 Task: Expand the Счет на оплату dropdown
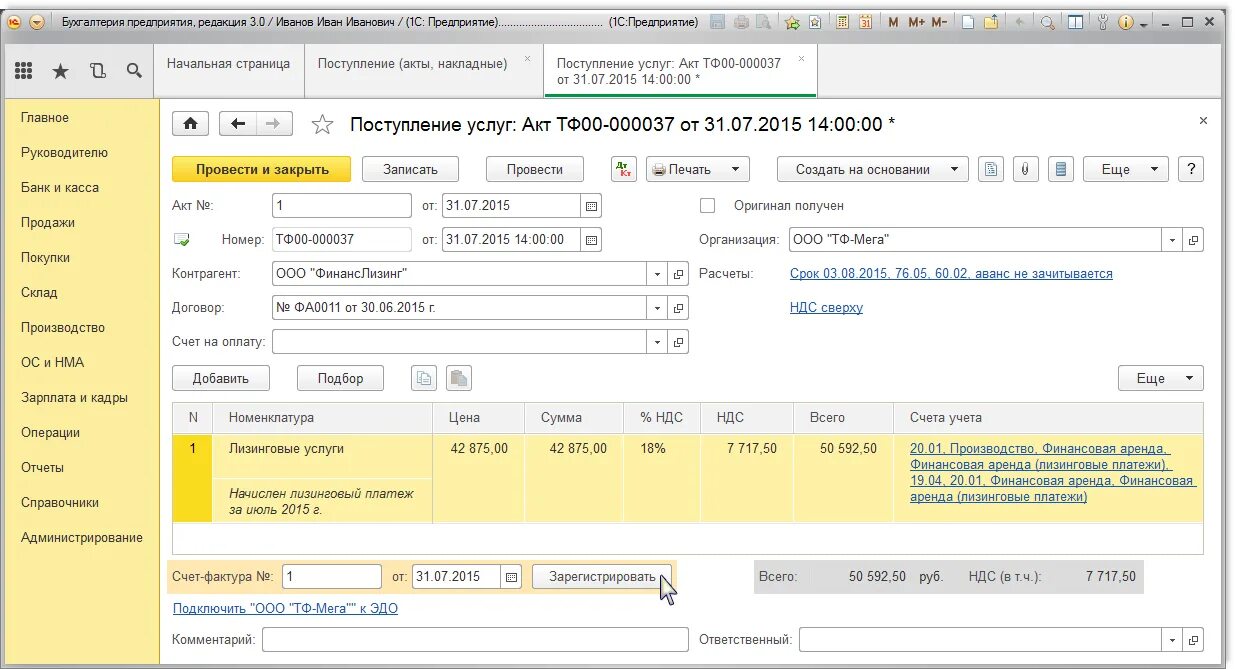(x=657, y=342)
